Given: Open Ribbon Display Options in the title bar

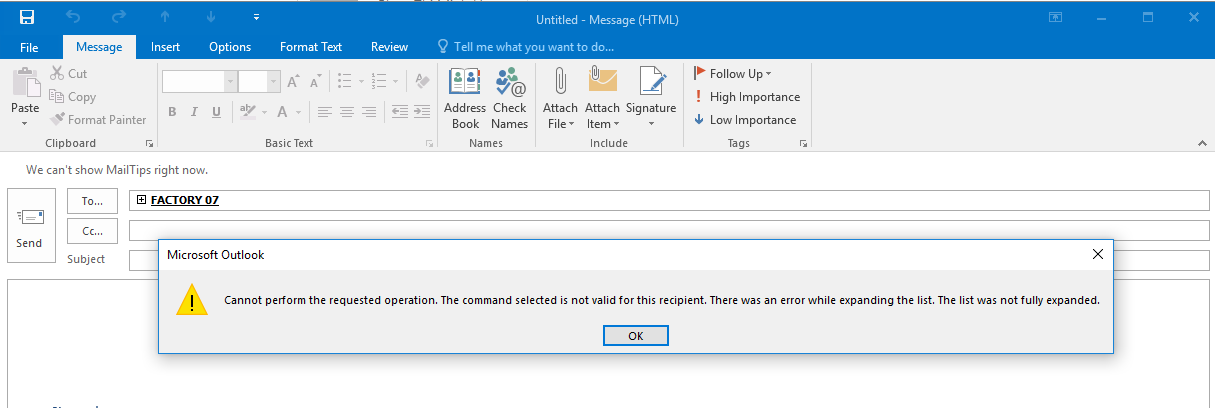Looking at the screenshot, I should pyautogui.click(x=1055, y=17).
